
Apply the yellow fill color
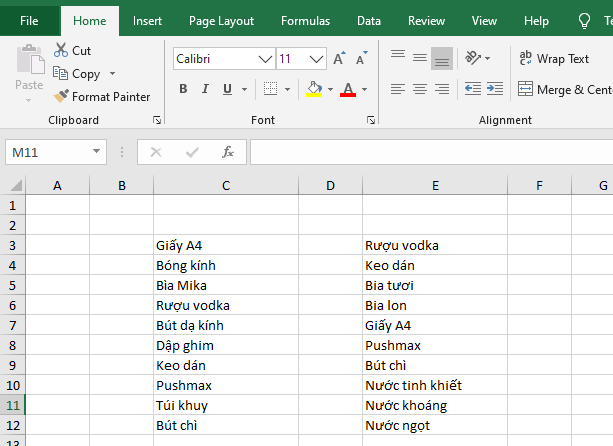pos(314,89)
